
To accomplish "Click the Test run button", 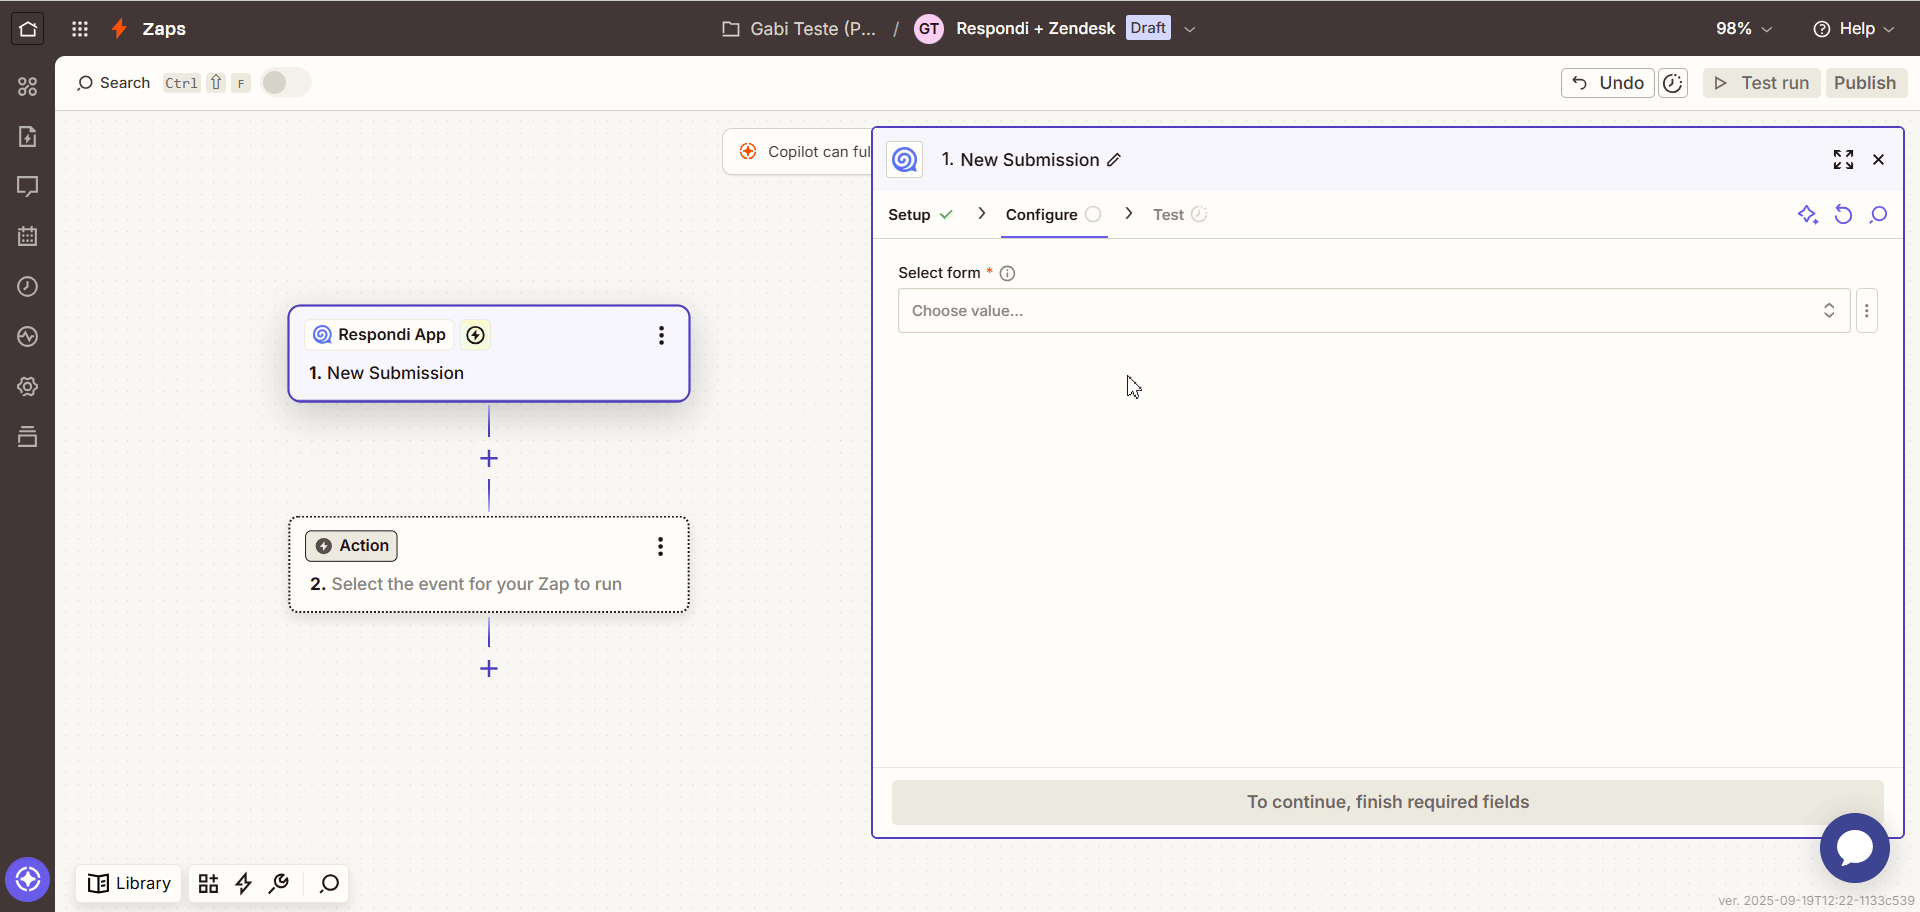I will pyautogui.click(x=1762, y=83).
